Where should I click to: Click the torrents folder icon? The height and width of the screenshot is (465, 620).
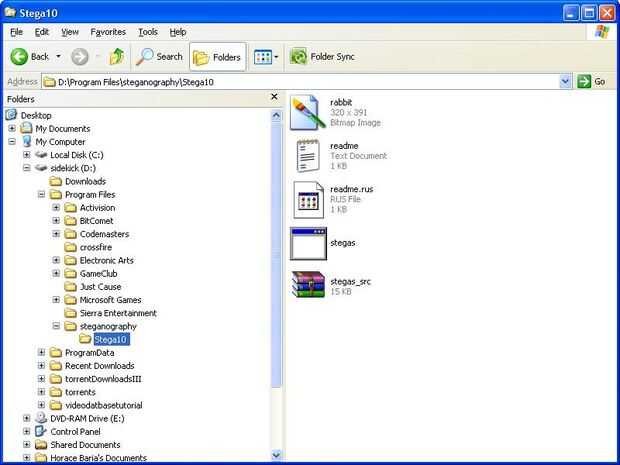pyautogui.click(x=56, y=392)
